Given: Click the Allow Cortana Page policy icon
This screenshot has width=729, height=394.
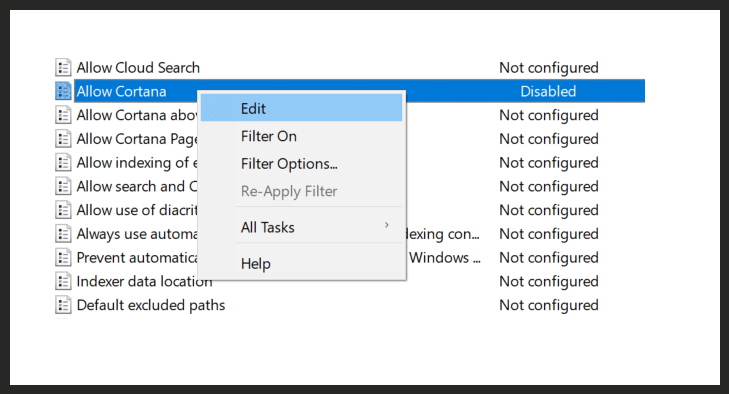Looking at the screenshot, I should click(x=63, y=139).
